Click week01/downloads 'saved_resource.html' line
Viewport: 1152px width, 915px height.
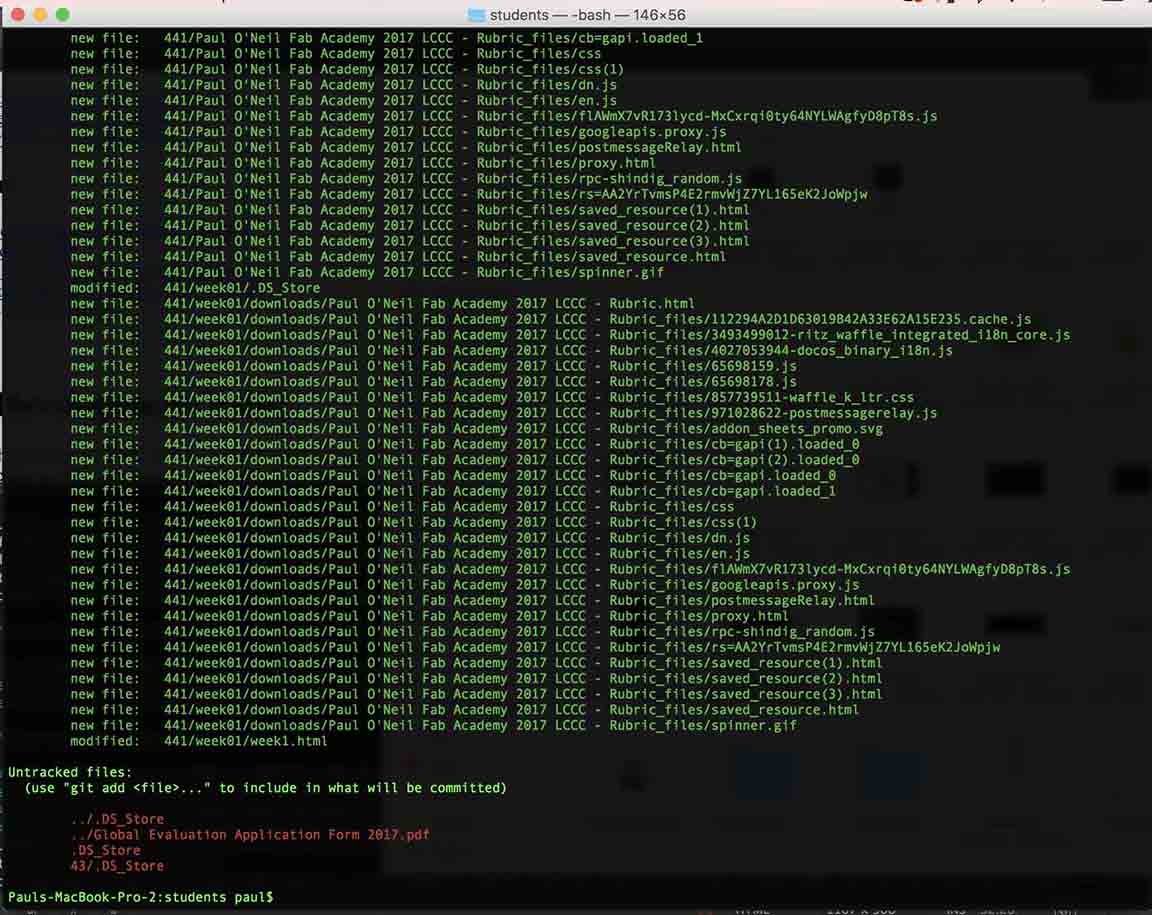click(464, 710)
